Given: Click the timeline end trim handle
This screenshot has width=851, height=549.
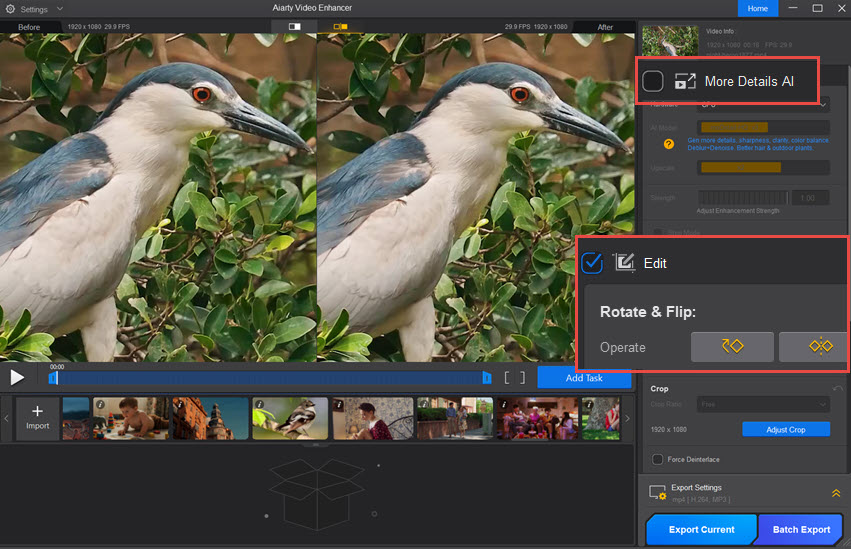Looking at the screenshot, I should pos(487,378).
